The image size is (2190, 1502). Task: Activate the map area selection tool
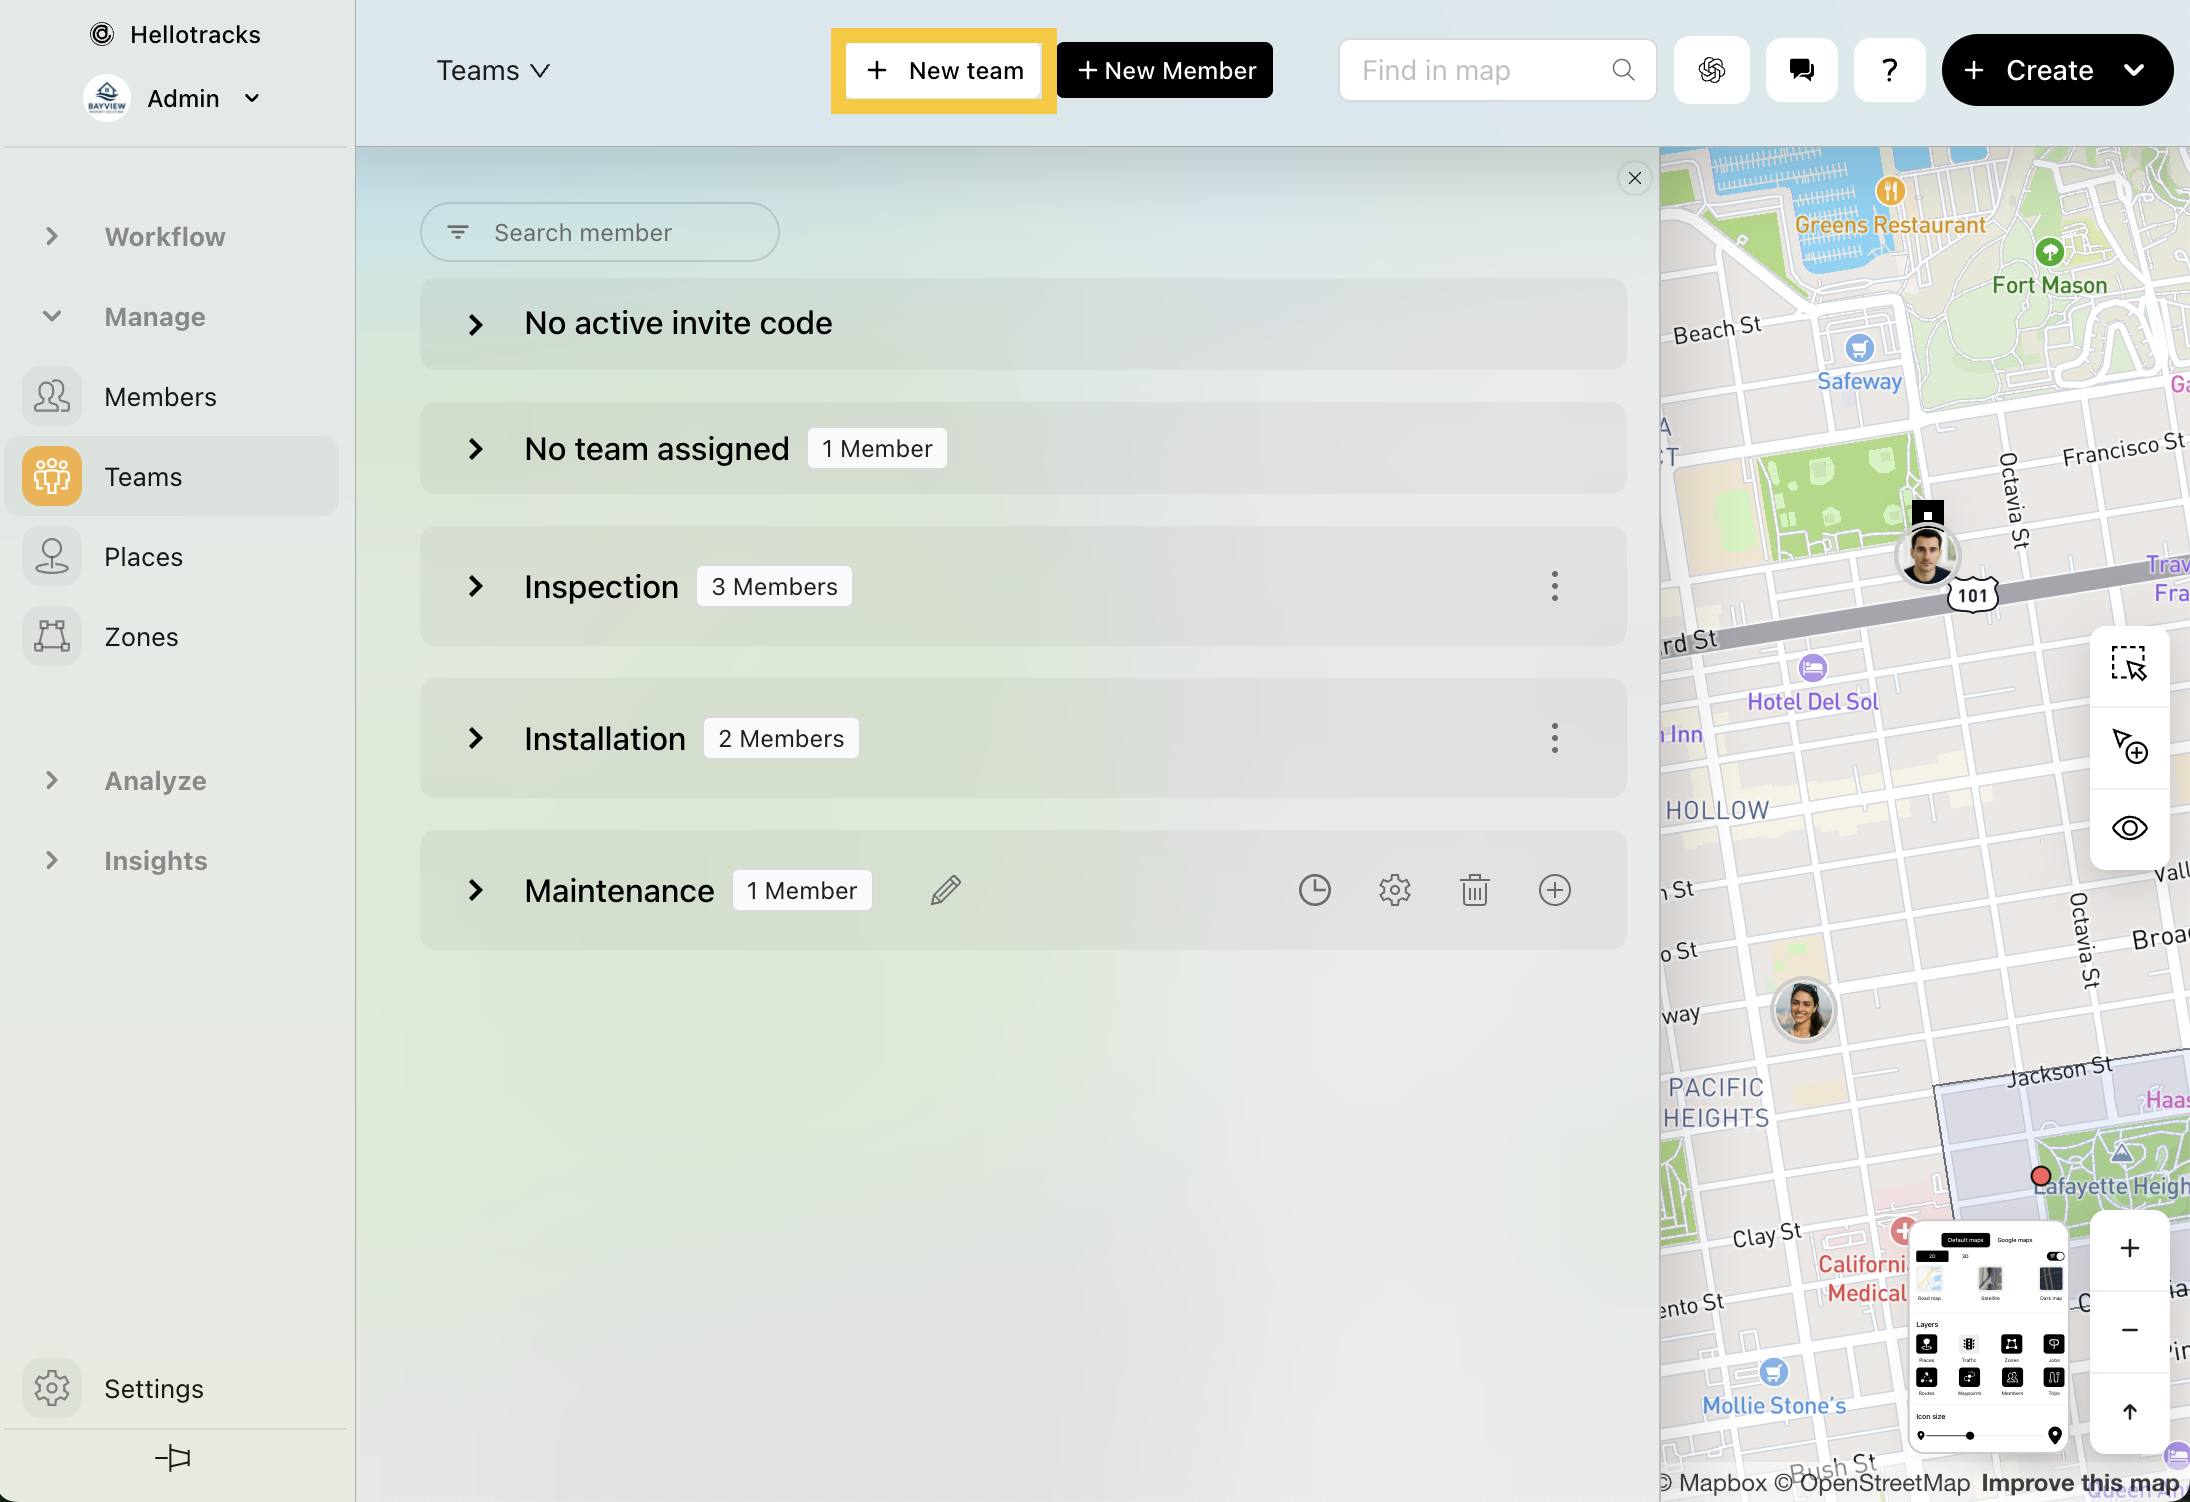click(2129, 664)
